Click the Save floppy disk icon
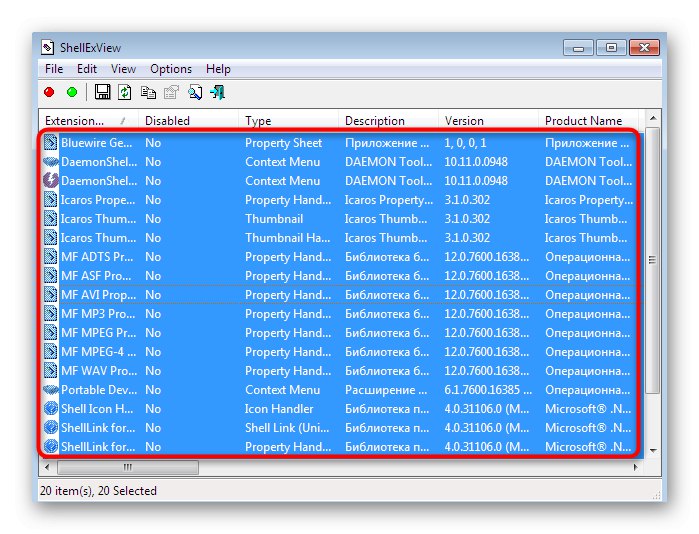Screen dimensions: 699x534 pyautogui.click(x=103, y=92)
